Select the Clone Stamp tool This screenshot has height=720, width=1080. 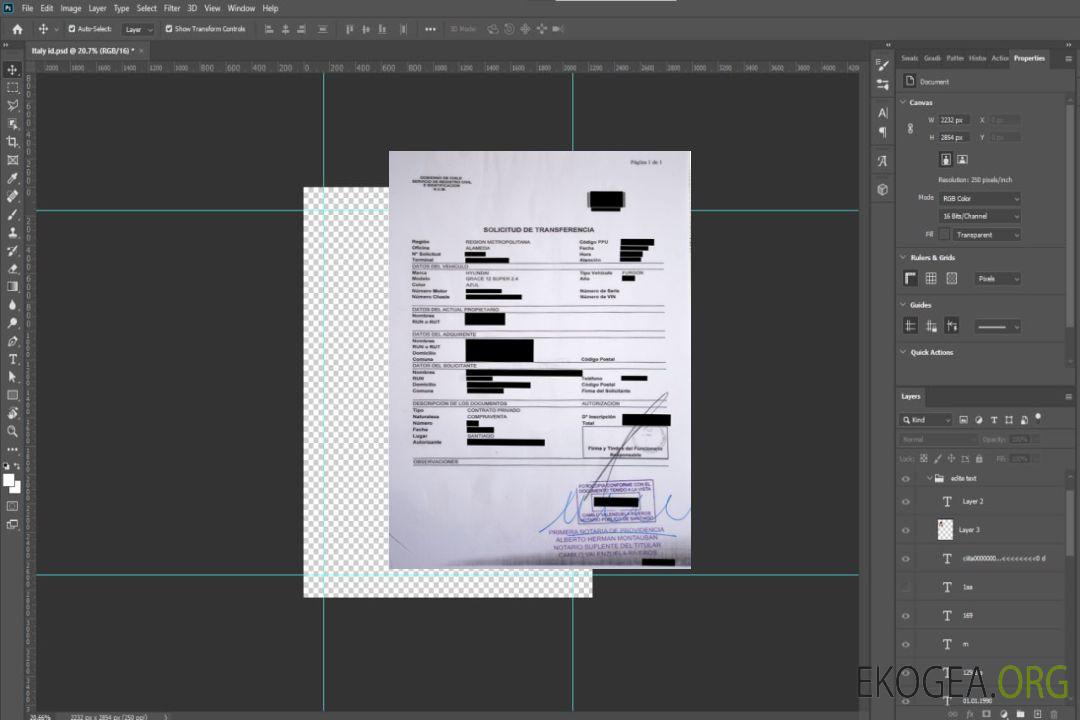pos(12,232)
